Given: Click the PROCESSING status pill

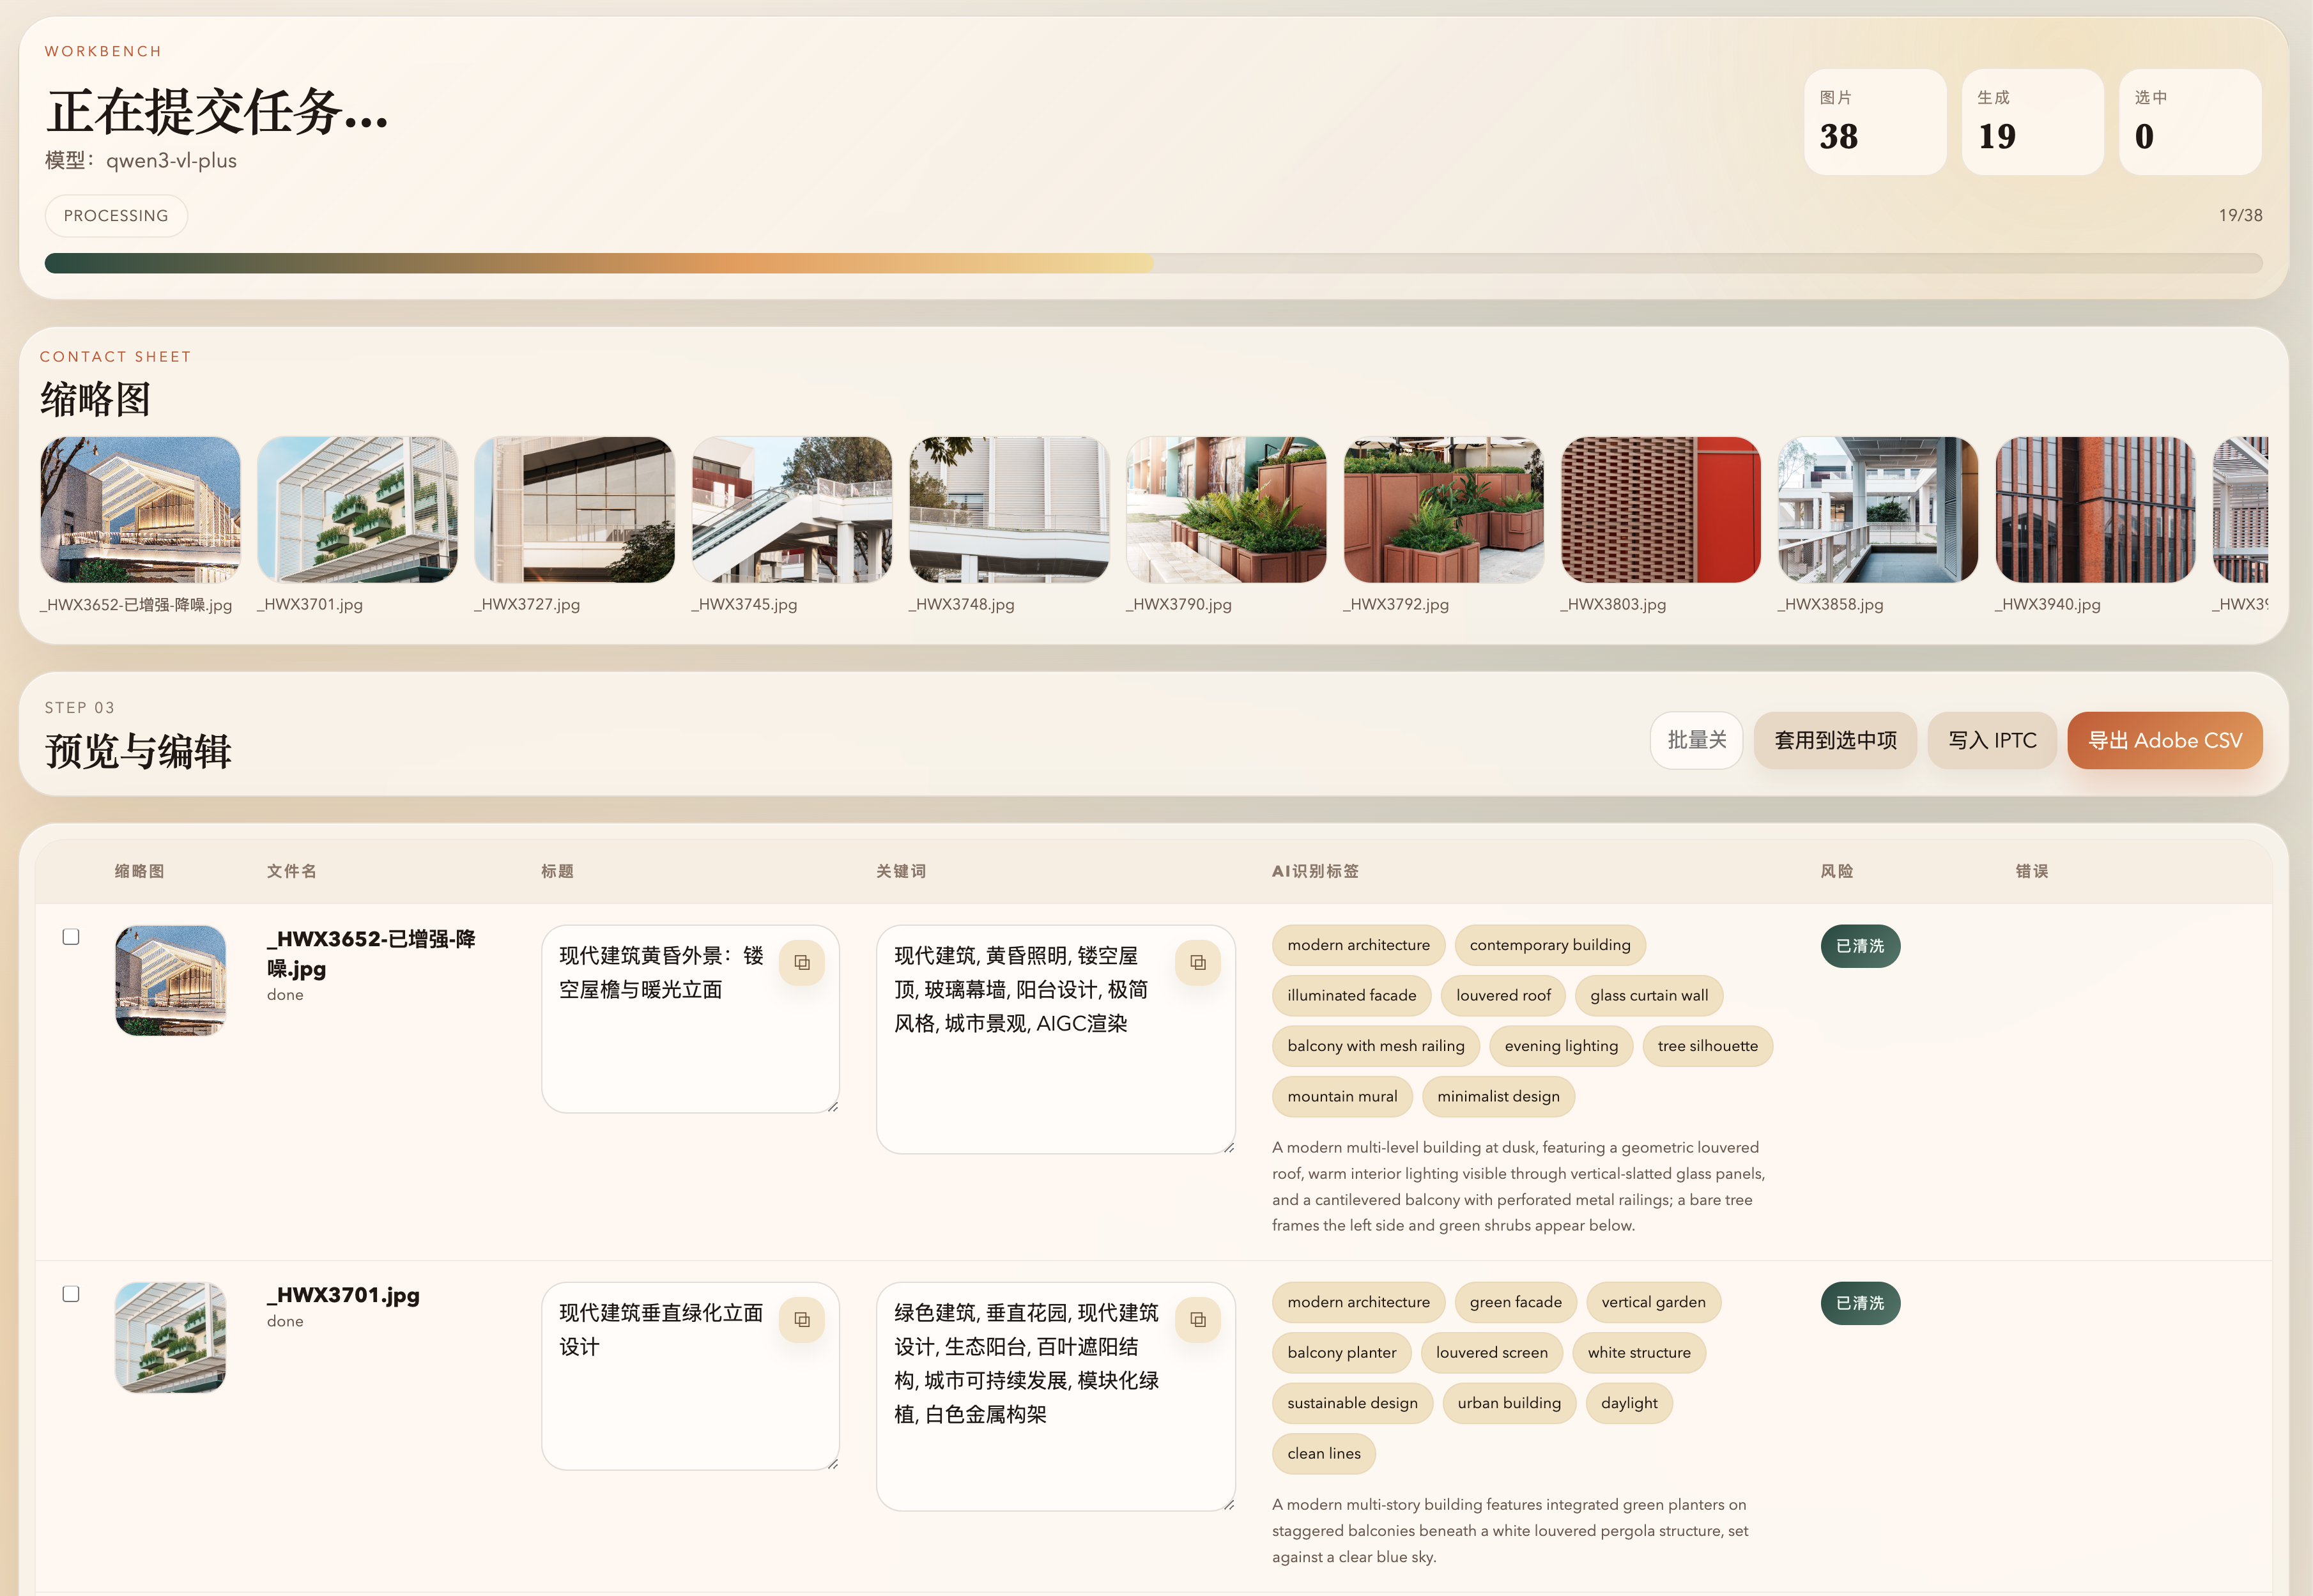Looking at the screenshot, I should pos(116,216).
